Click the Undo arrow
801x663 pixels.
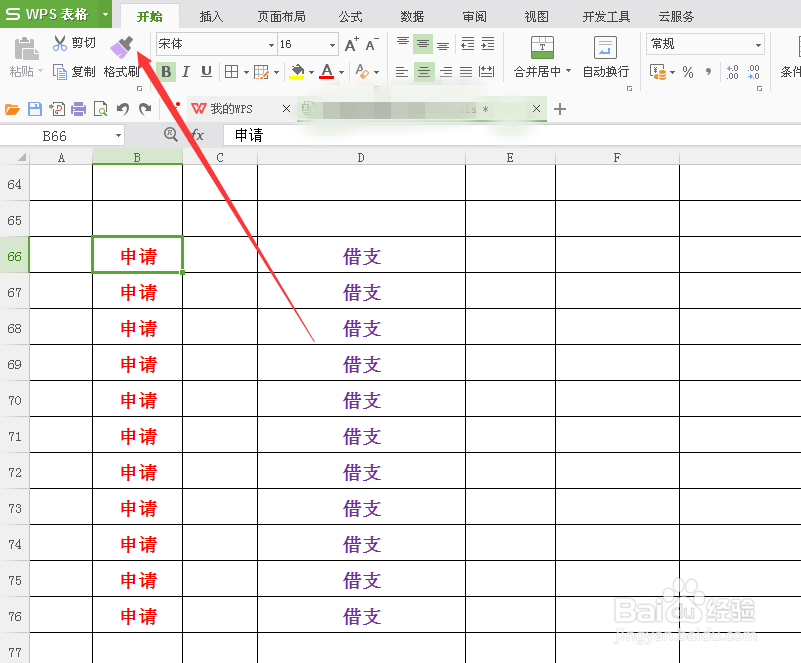pos(123,109)
